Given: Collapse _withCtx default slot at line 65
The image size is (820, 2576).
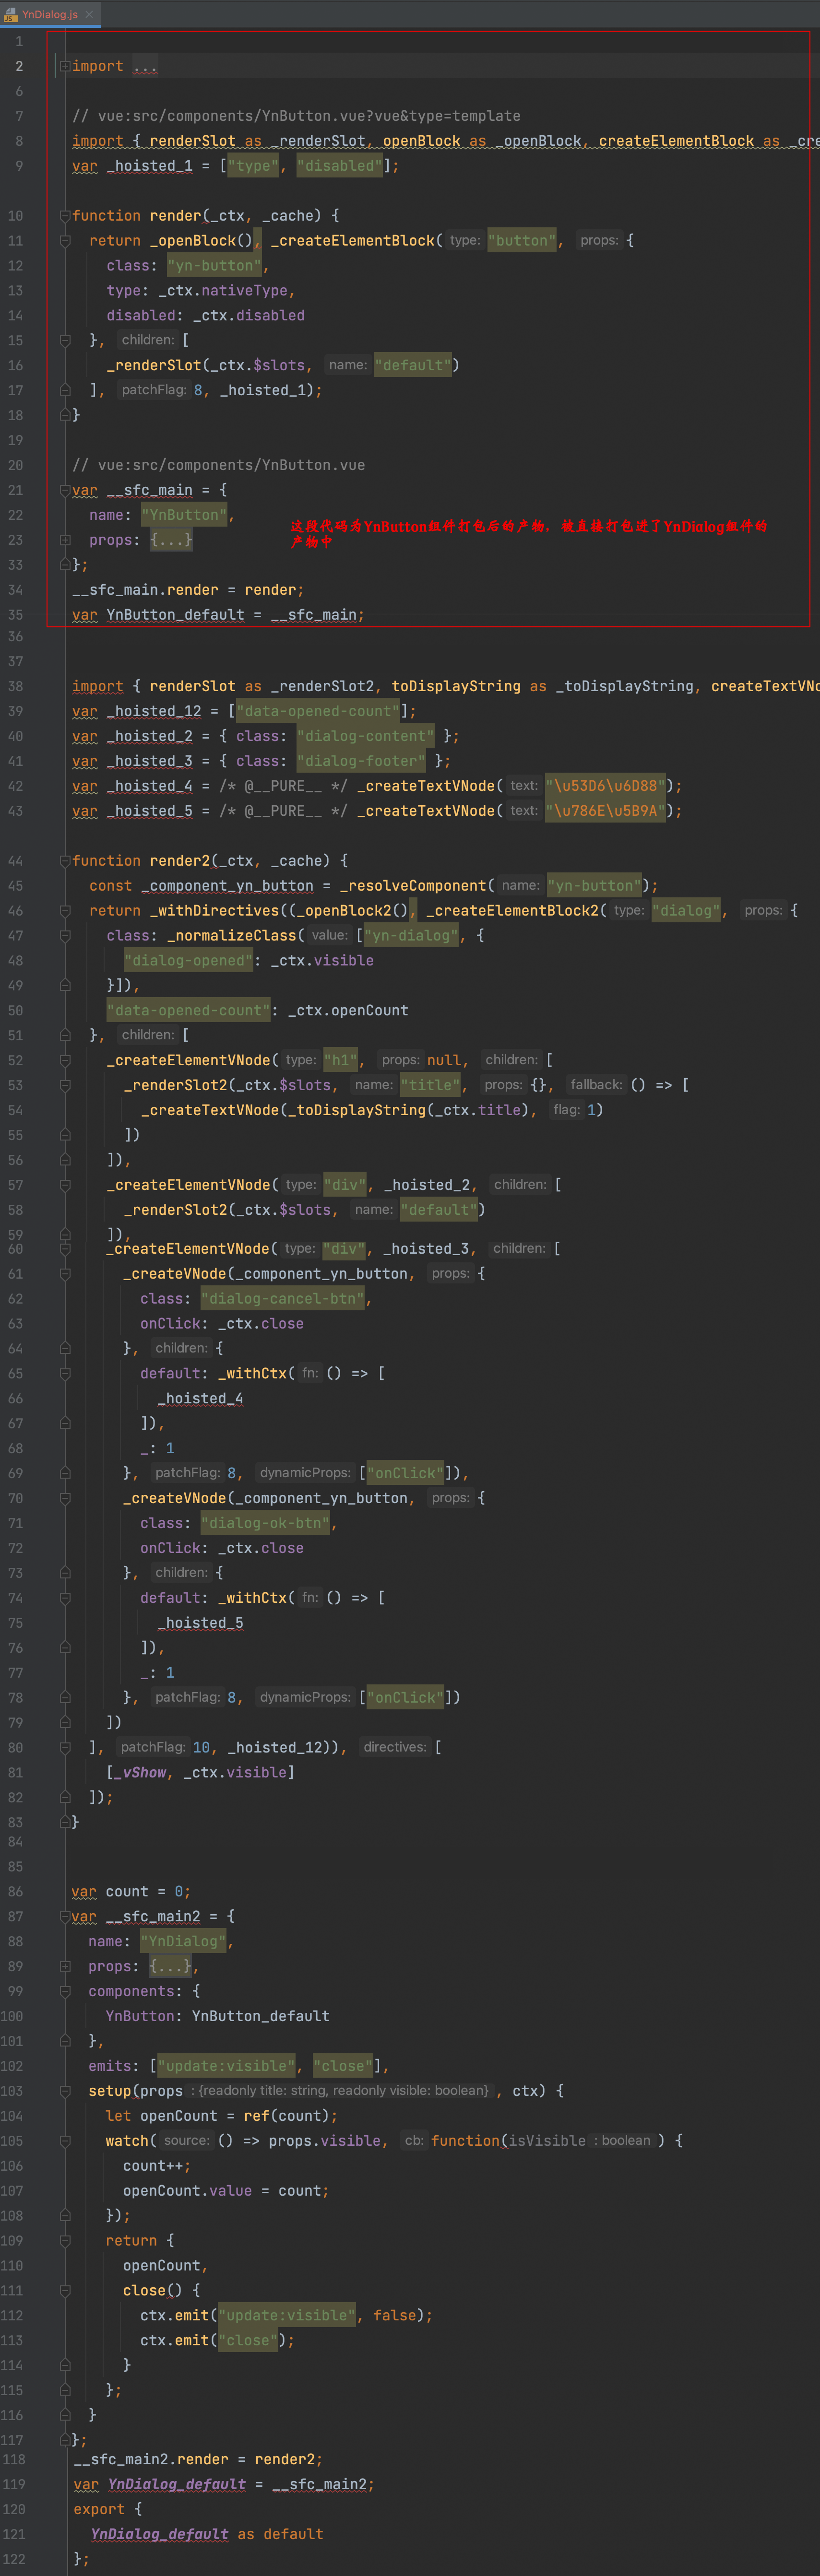Looking at the screenshot, I should pos(65,1374).
